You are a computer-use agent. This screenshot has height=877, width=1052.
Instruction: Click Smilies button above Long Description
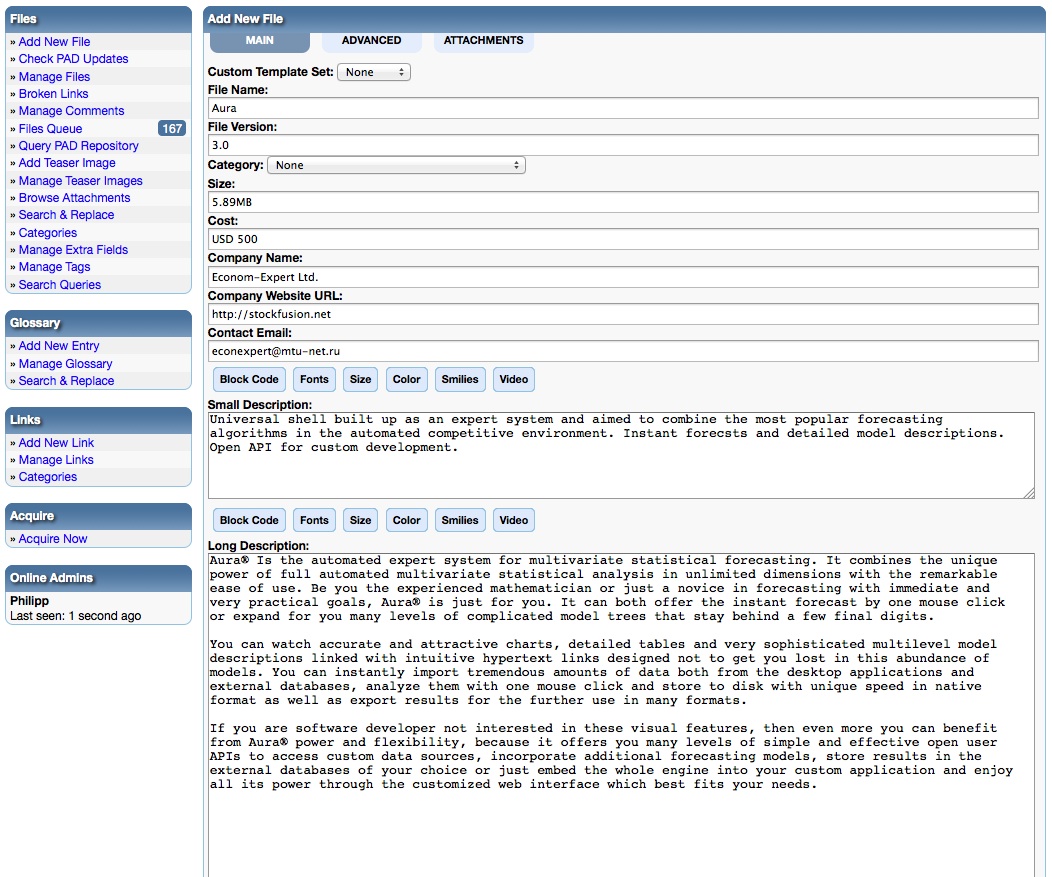(x=460, y=520)
